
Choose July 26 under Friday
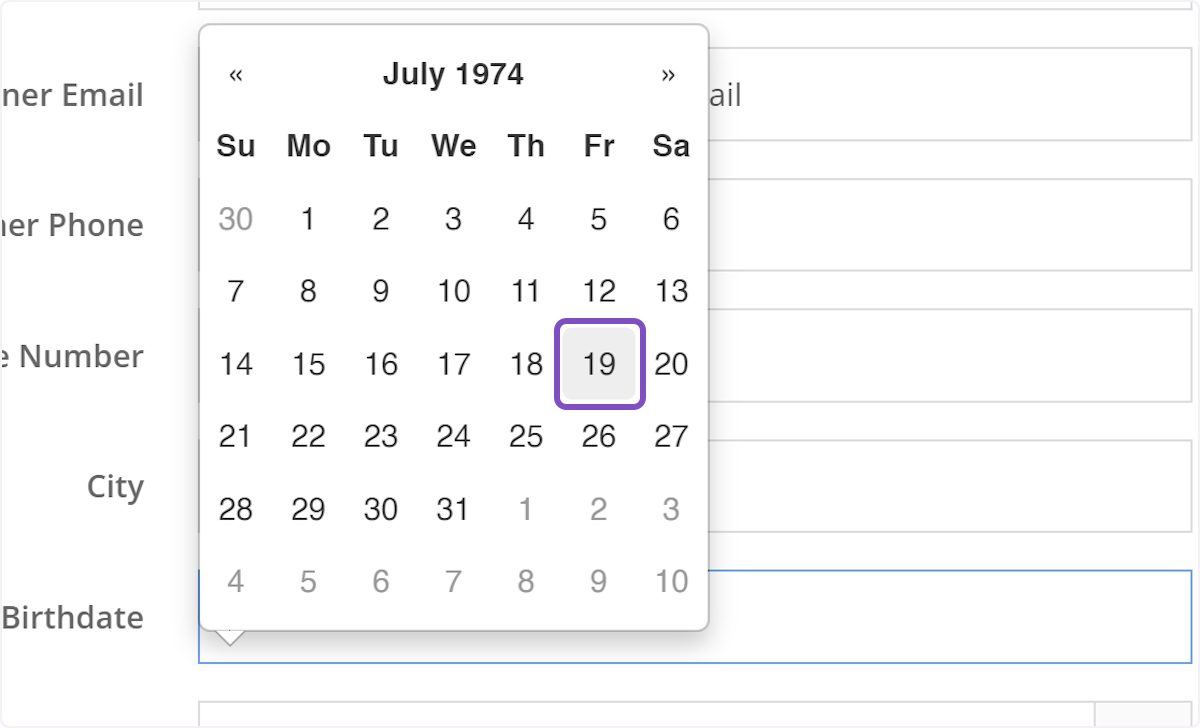pyautogui.click(x=599, y=436)
